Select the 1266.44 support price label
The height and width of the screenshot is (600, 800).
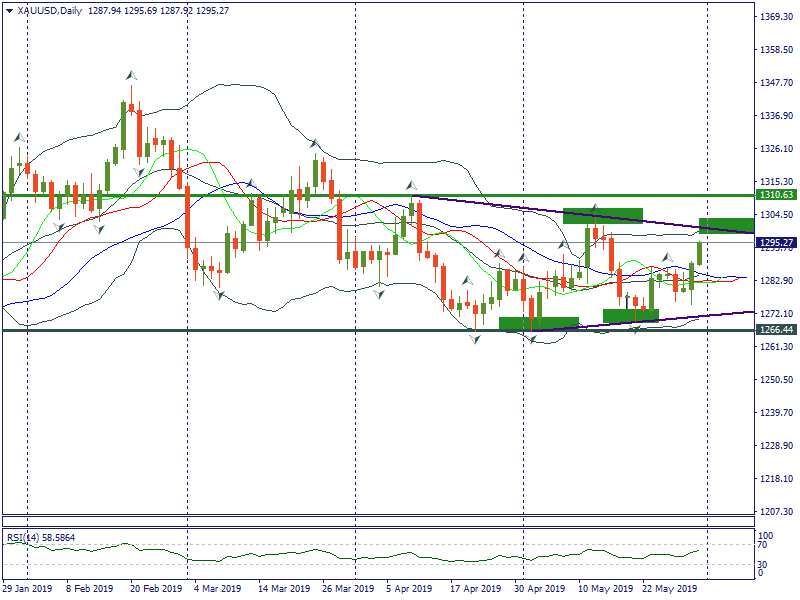pos(776,329)
